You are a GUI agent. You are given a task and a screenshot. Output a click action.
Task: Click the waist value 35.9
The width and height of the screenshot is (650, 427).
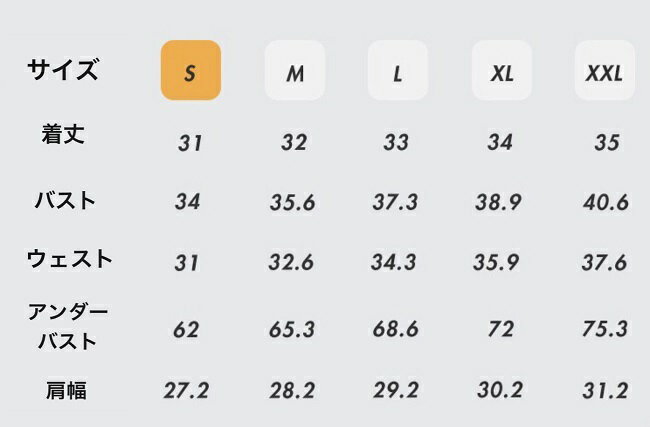click(x=496, y=262)
